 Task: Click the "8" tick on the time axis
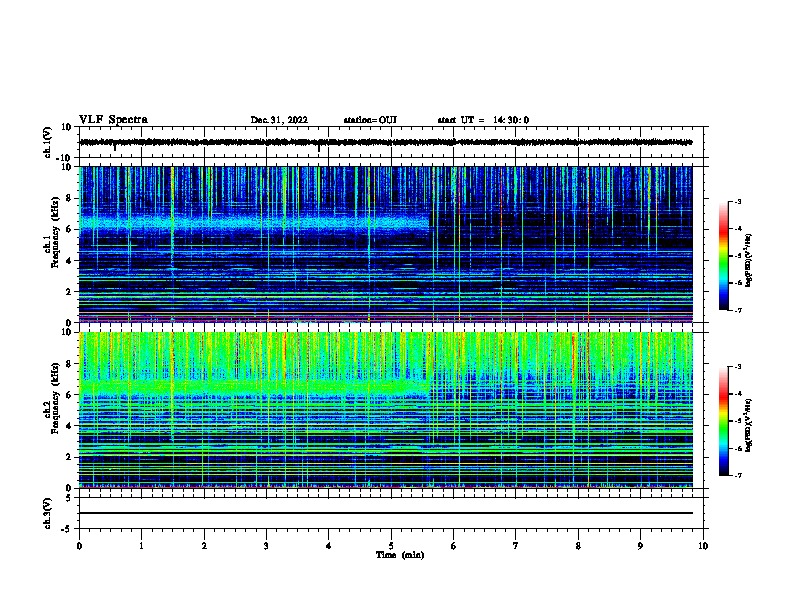point(578,546)
